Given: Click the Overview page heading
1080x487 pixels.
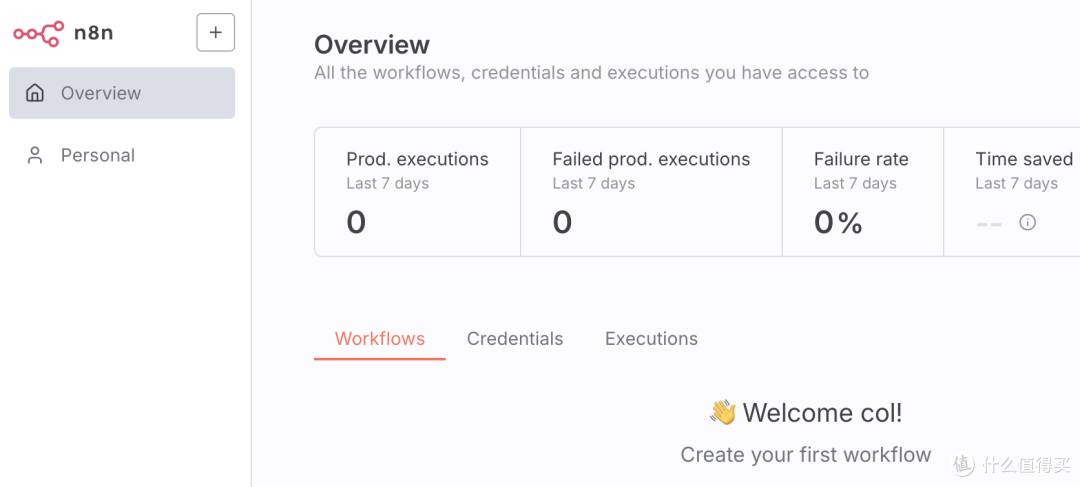Looking at the screenshot, I should tap(372, 45).
